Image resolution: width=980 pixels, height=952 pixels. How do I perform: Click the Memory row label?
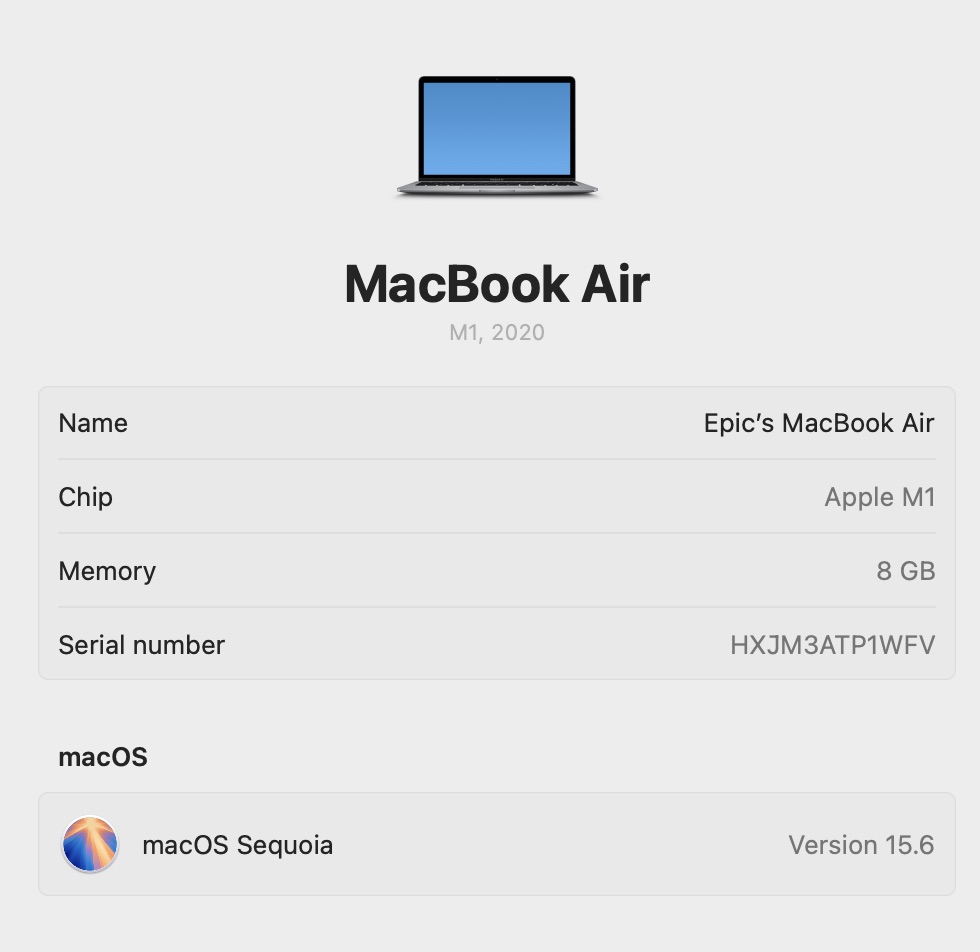point(107,571)
